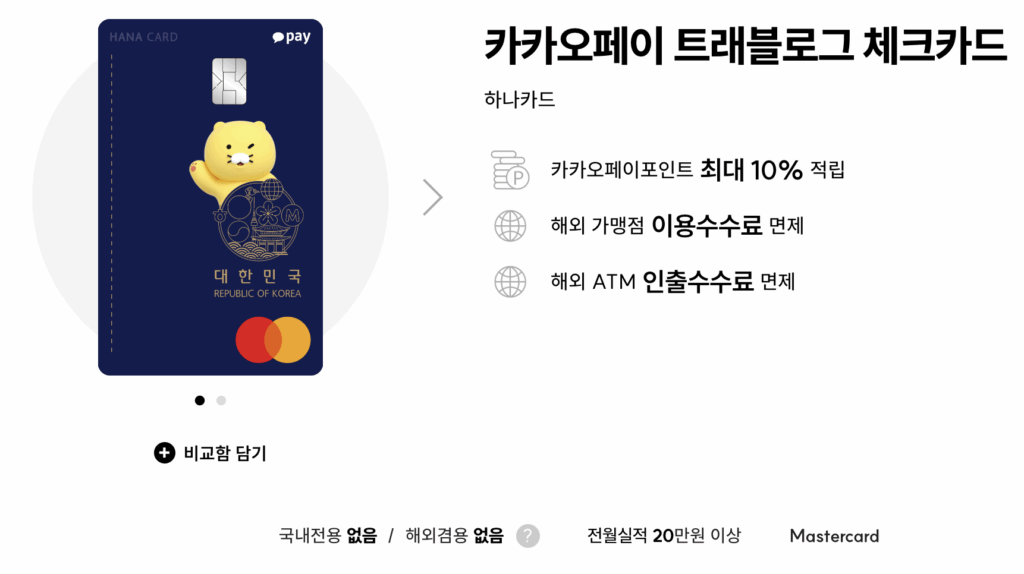Click the coin stack point icon
Viewport: 1024px width, 574px height.
click(x=510, y=170)
